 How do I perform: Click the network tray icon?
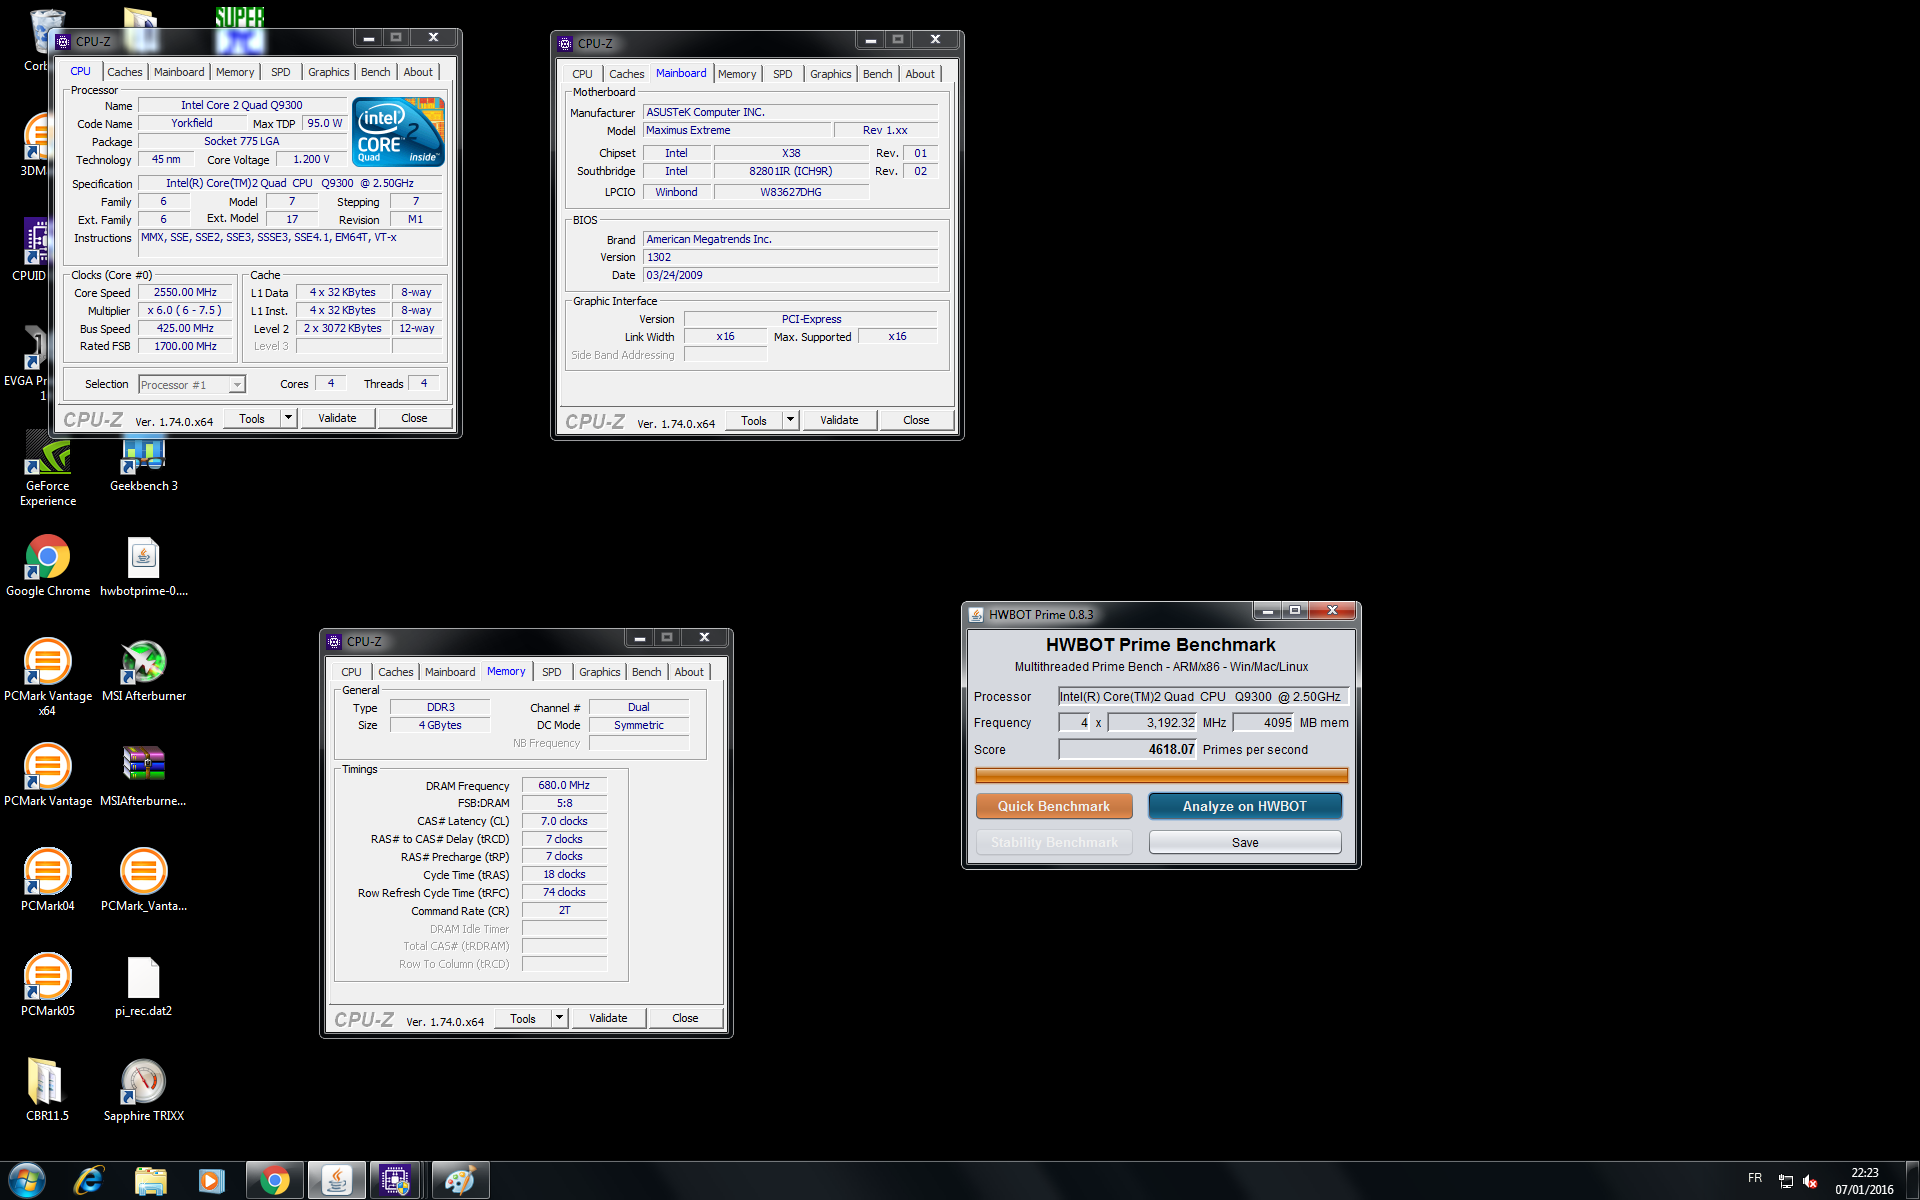coord(1786,1181)
